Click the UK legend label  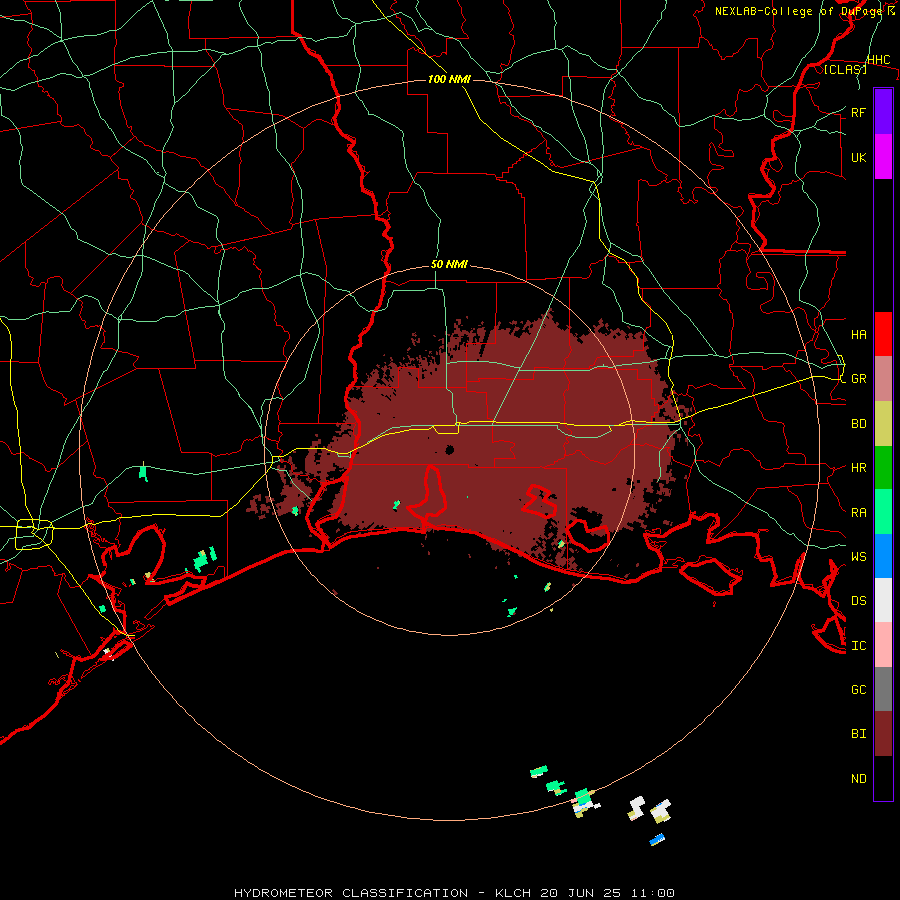coord(858,157)
